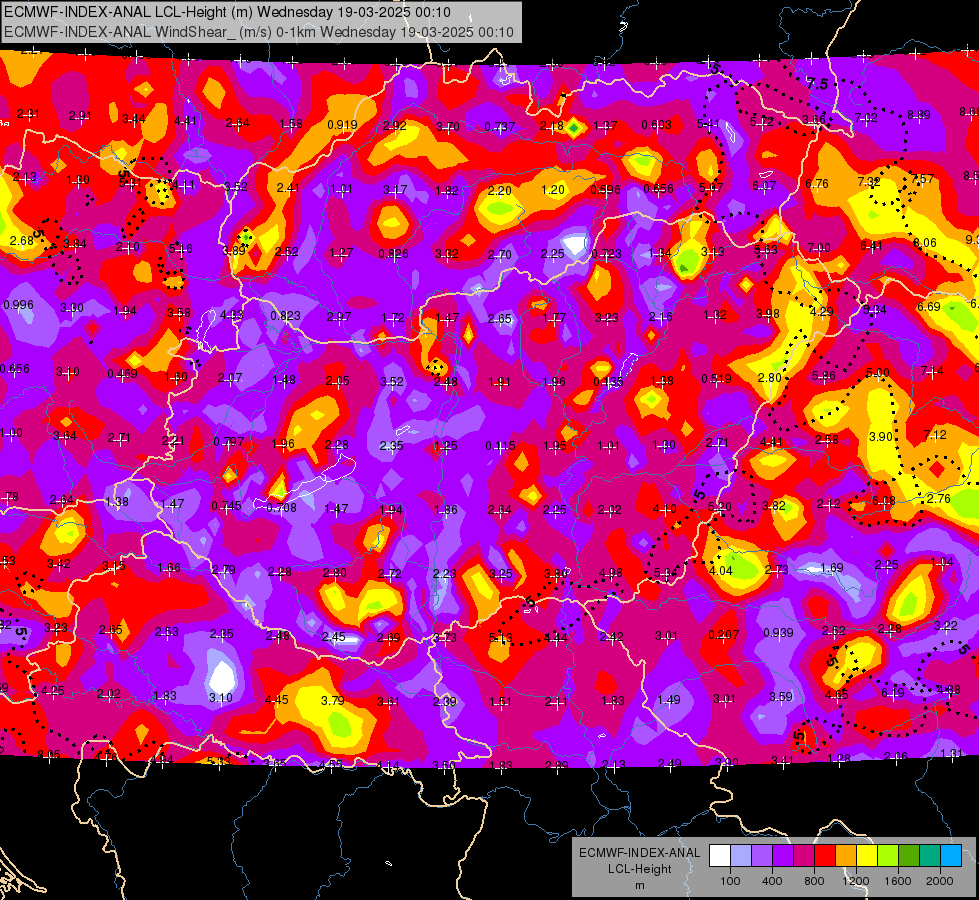Click the wind shear value 7.02
979x900 pixels.
(866, 117)
